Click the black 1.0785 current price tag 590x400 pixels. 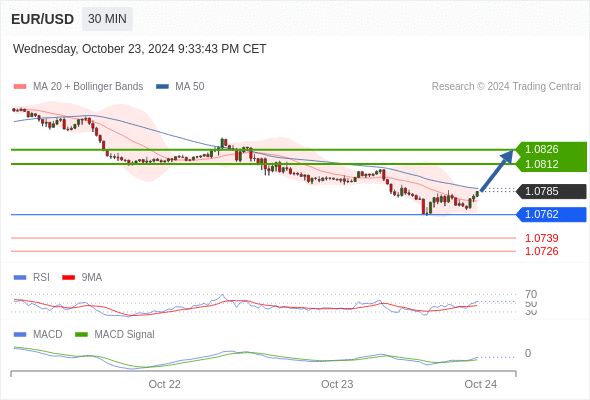552,191
